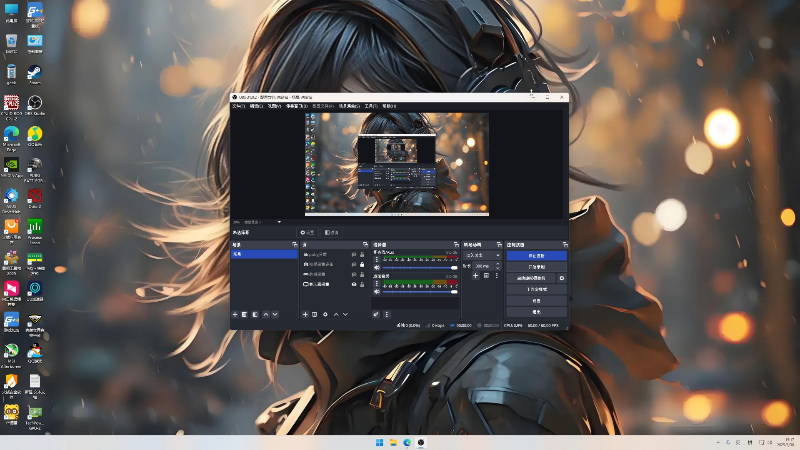This screenshot has height=450, width=800.
Task: Adjust the Desktop Audio volume slider
Action: click(419, 292)
